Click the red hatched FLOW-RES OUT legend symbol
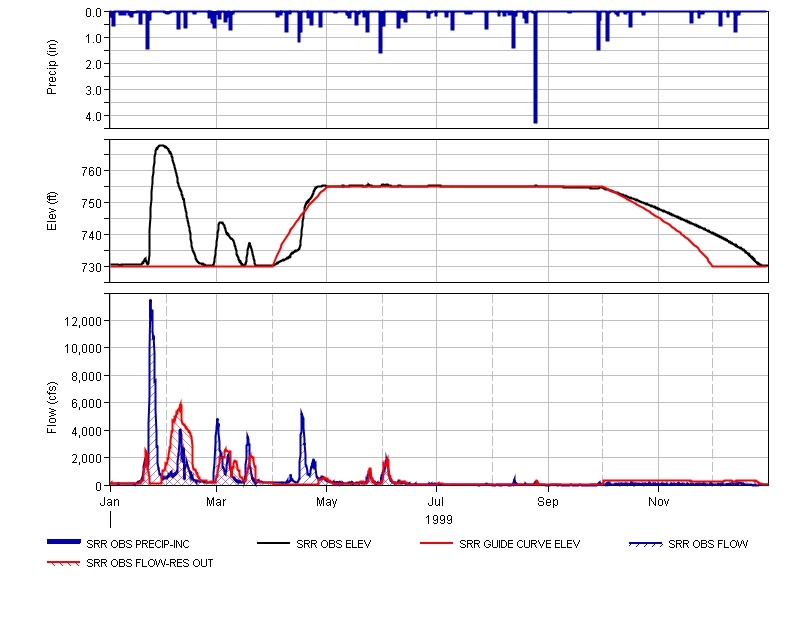Screen dimensions: 800x627 (64, 563)
